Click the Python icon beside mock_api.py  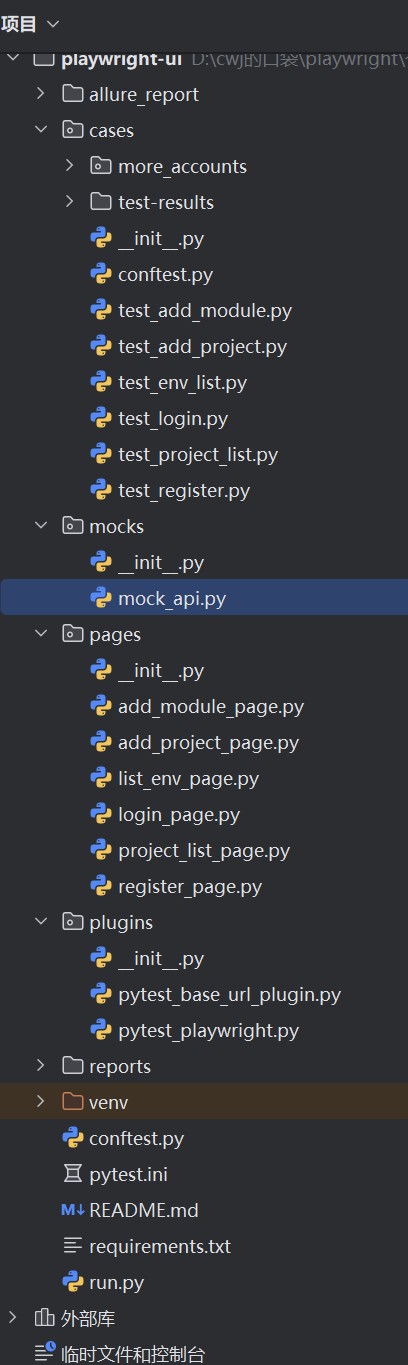[x=100, y=598]
